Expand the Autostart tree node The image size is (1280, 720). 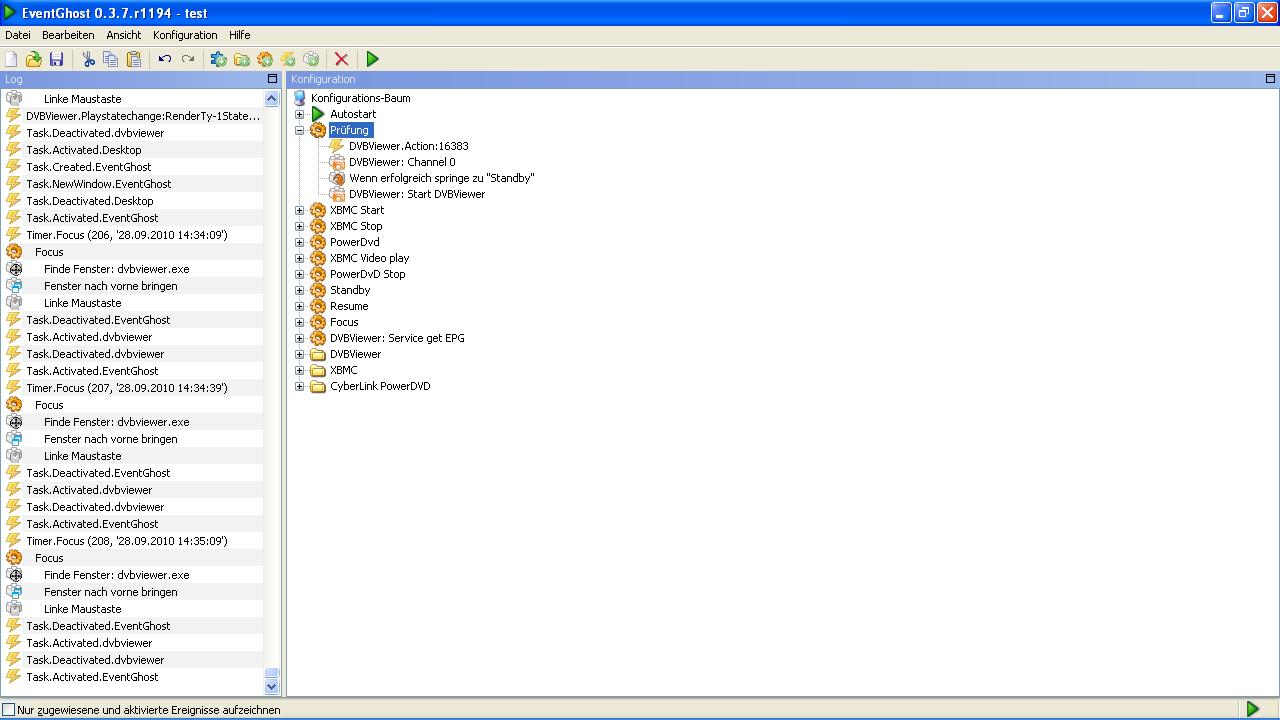click(x=299, y=114)
